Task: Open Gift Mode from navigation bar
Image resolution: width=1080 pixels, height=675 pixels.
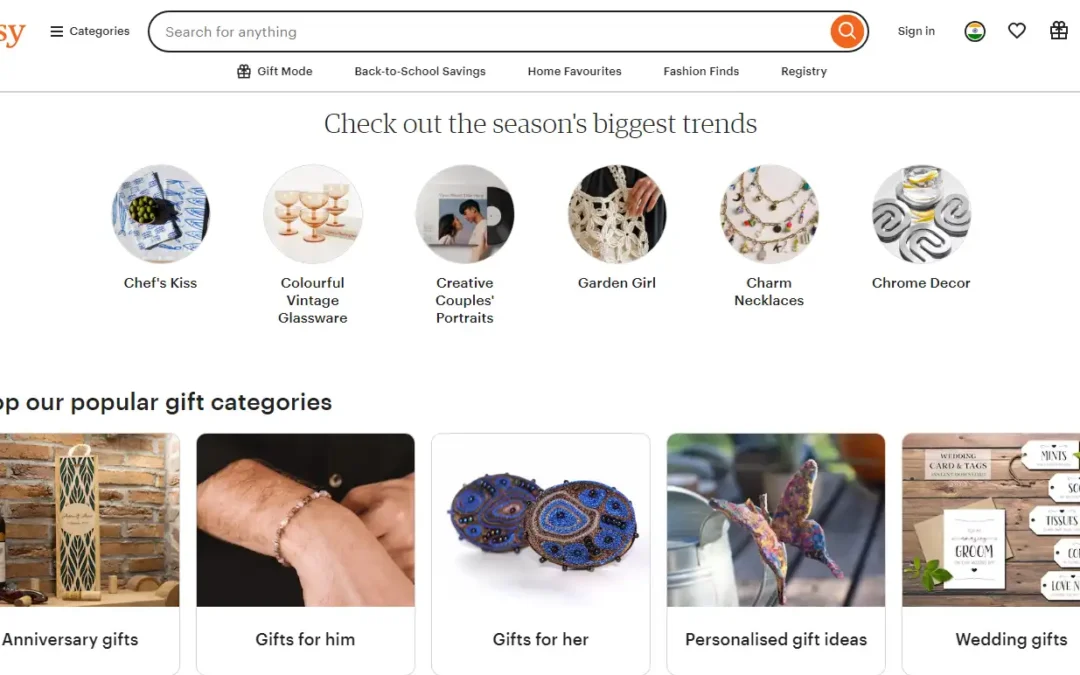Action: tap(275, 71)
